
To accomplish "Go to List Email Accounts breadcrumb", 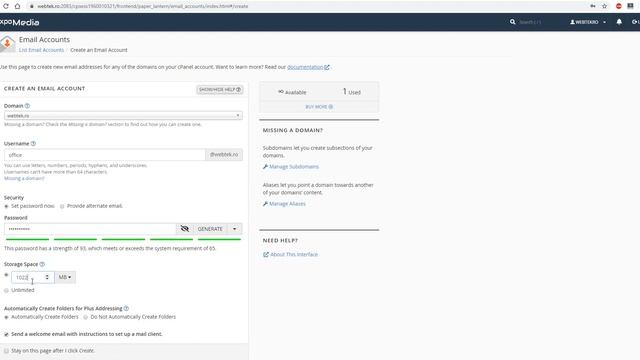I will 41,50.
